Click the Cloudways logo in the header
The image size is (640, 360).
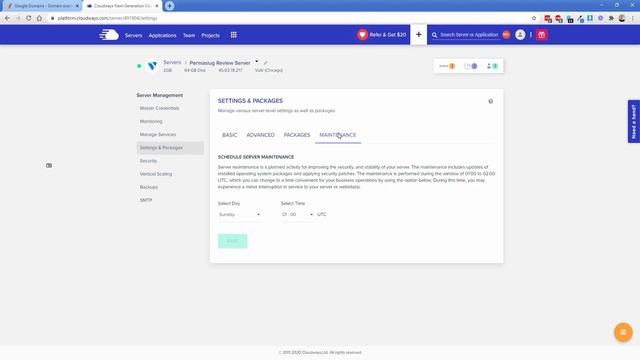[109, 35]
